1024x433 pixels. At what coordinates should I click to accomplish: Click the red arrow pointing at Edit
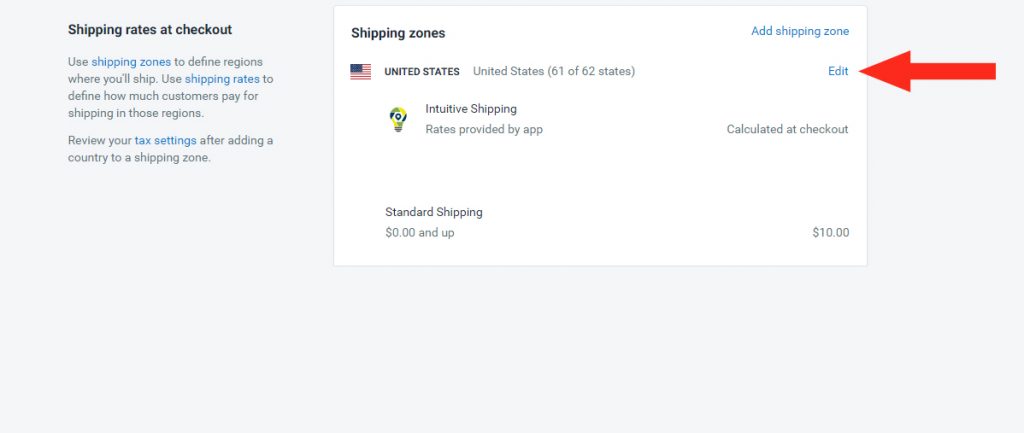pos(927,71)
